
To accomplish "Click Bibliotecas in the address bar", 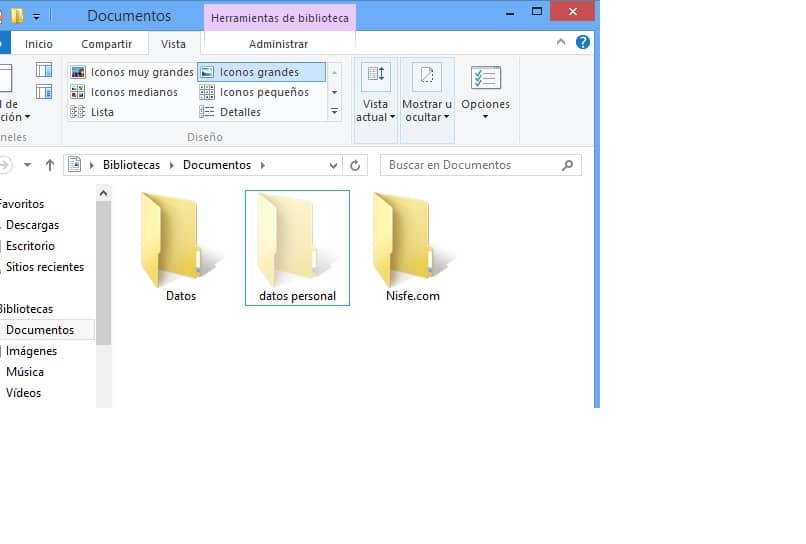I will 131,165.
